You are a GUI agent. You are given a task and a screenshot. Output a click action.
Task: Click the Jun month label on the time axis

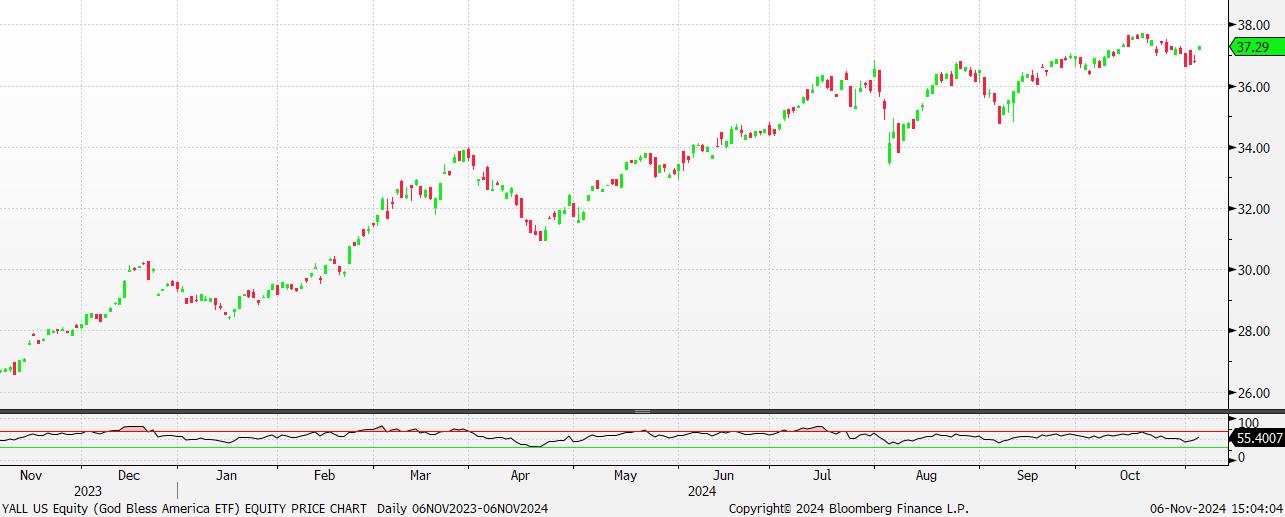725,476
